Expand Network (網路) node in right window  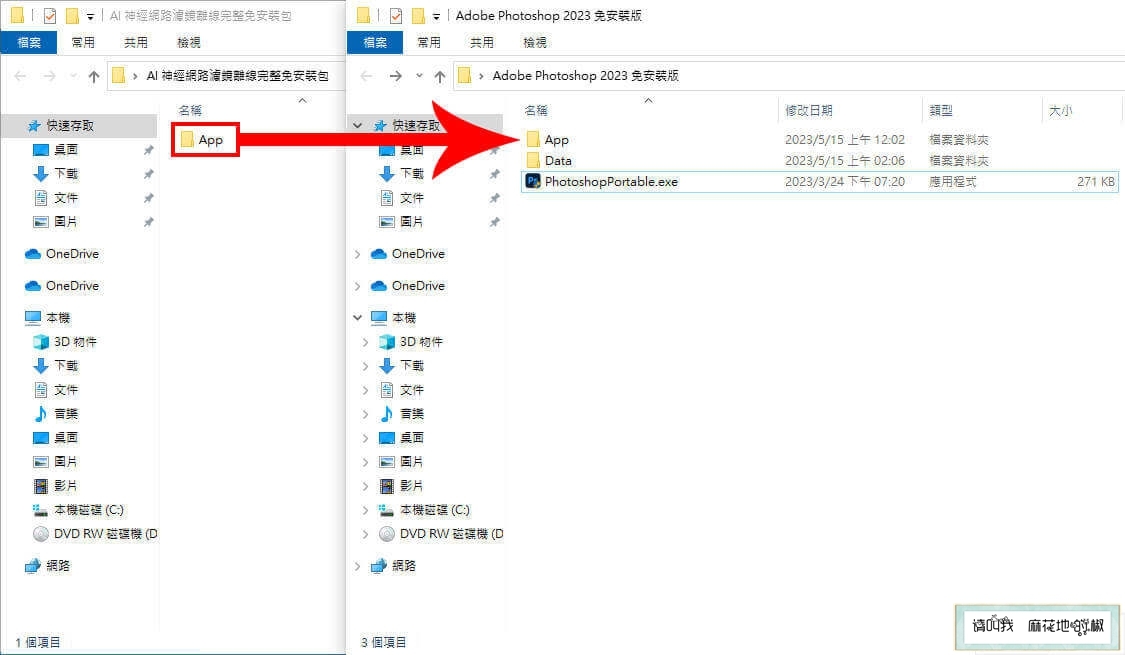click(x=357, y=566)
